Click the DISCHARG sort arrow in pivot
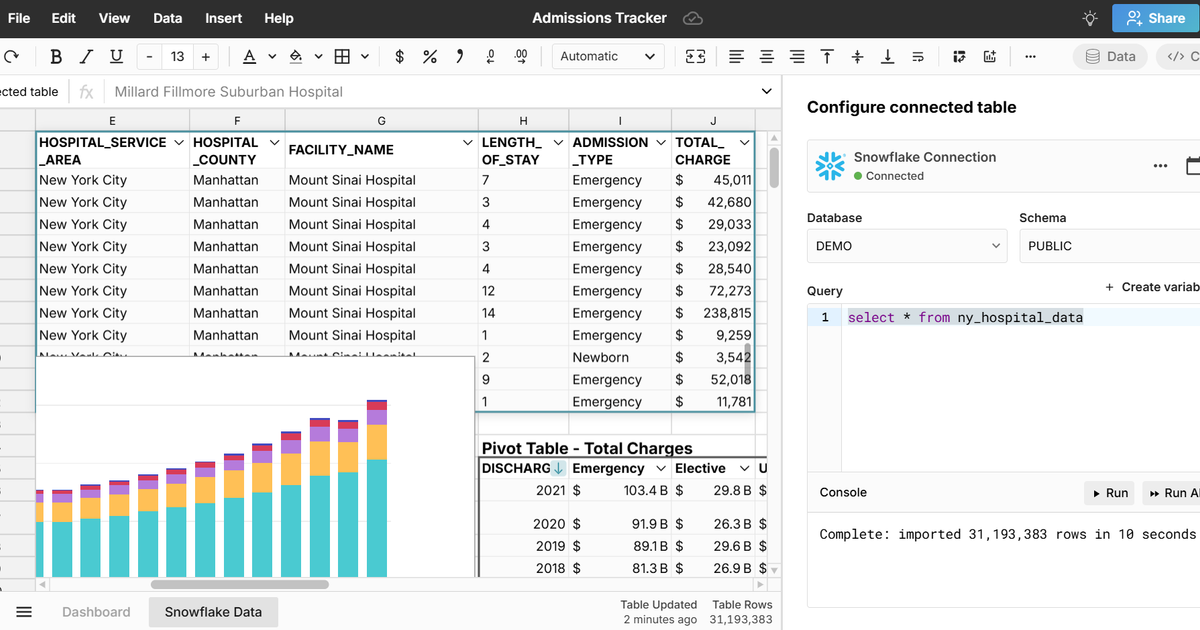Viewport: 1200px width, 630px height. click(559, 468)
